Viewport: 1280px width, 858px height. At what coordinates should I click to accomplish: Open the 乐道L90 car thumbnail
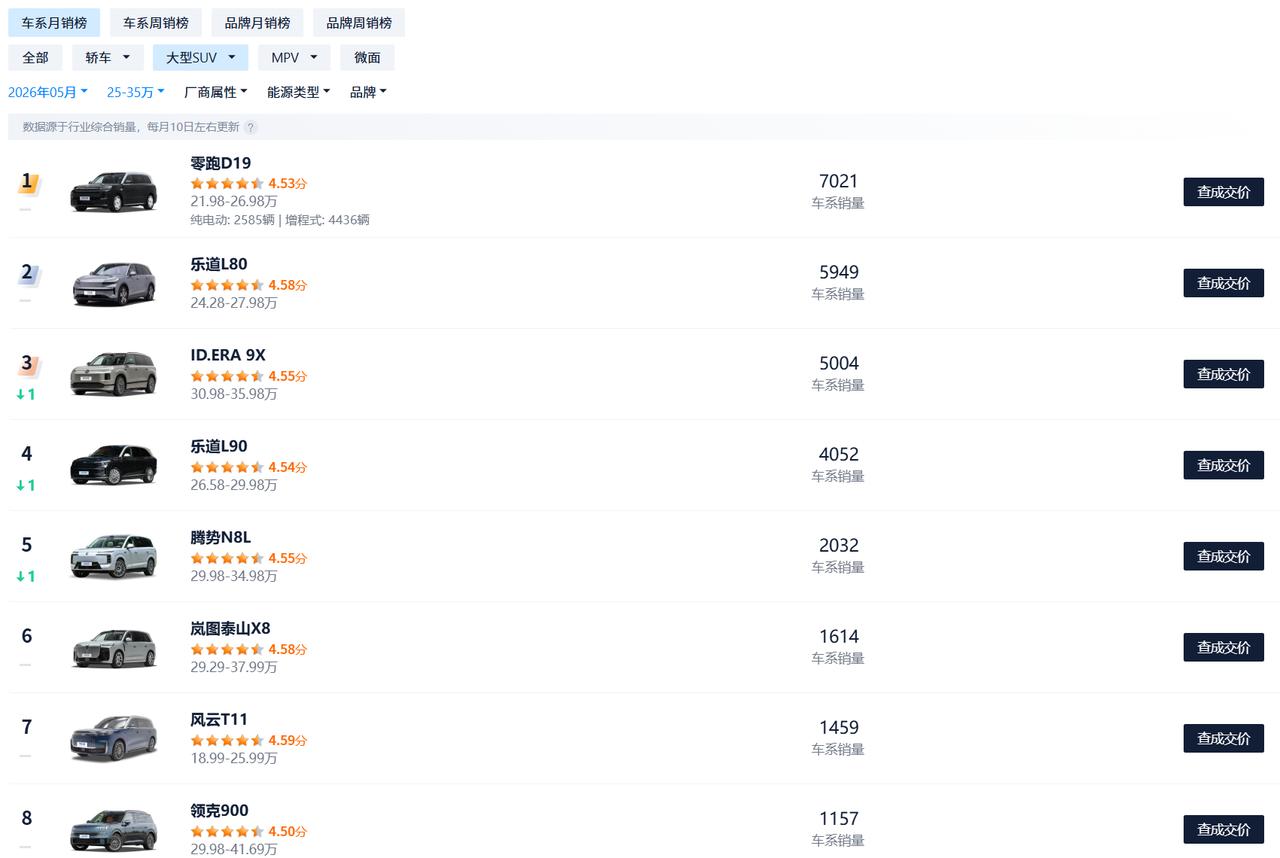[x=114, y=465]
